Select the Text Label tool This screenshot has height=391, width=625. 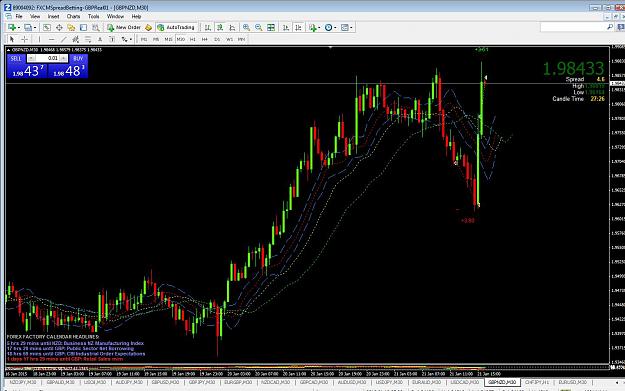(x=112, y=39)
